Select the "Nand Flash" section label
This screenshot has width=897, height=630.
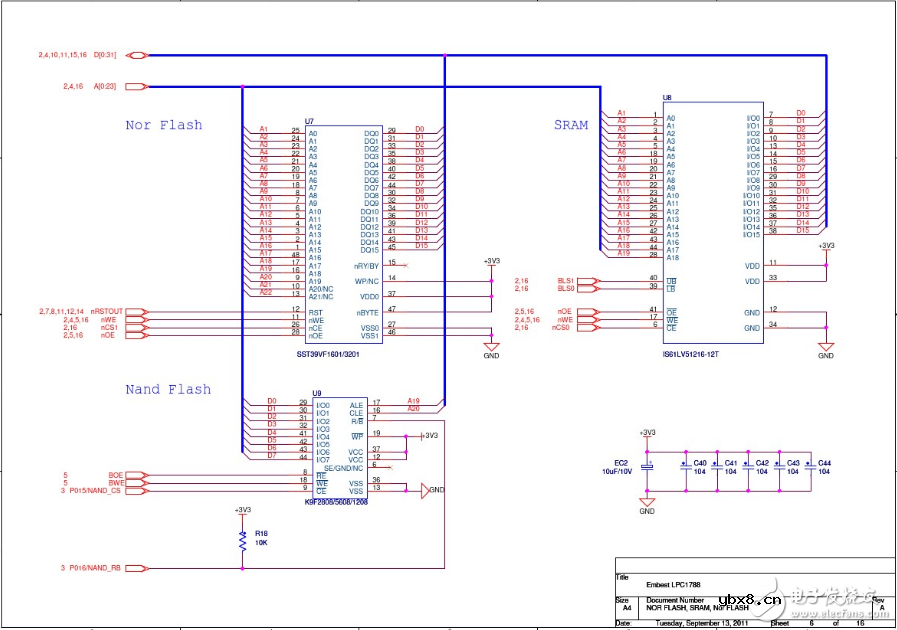click(168, 389)
